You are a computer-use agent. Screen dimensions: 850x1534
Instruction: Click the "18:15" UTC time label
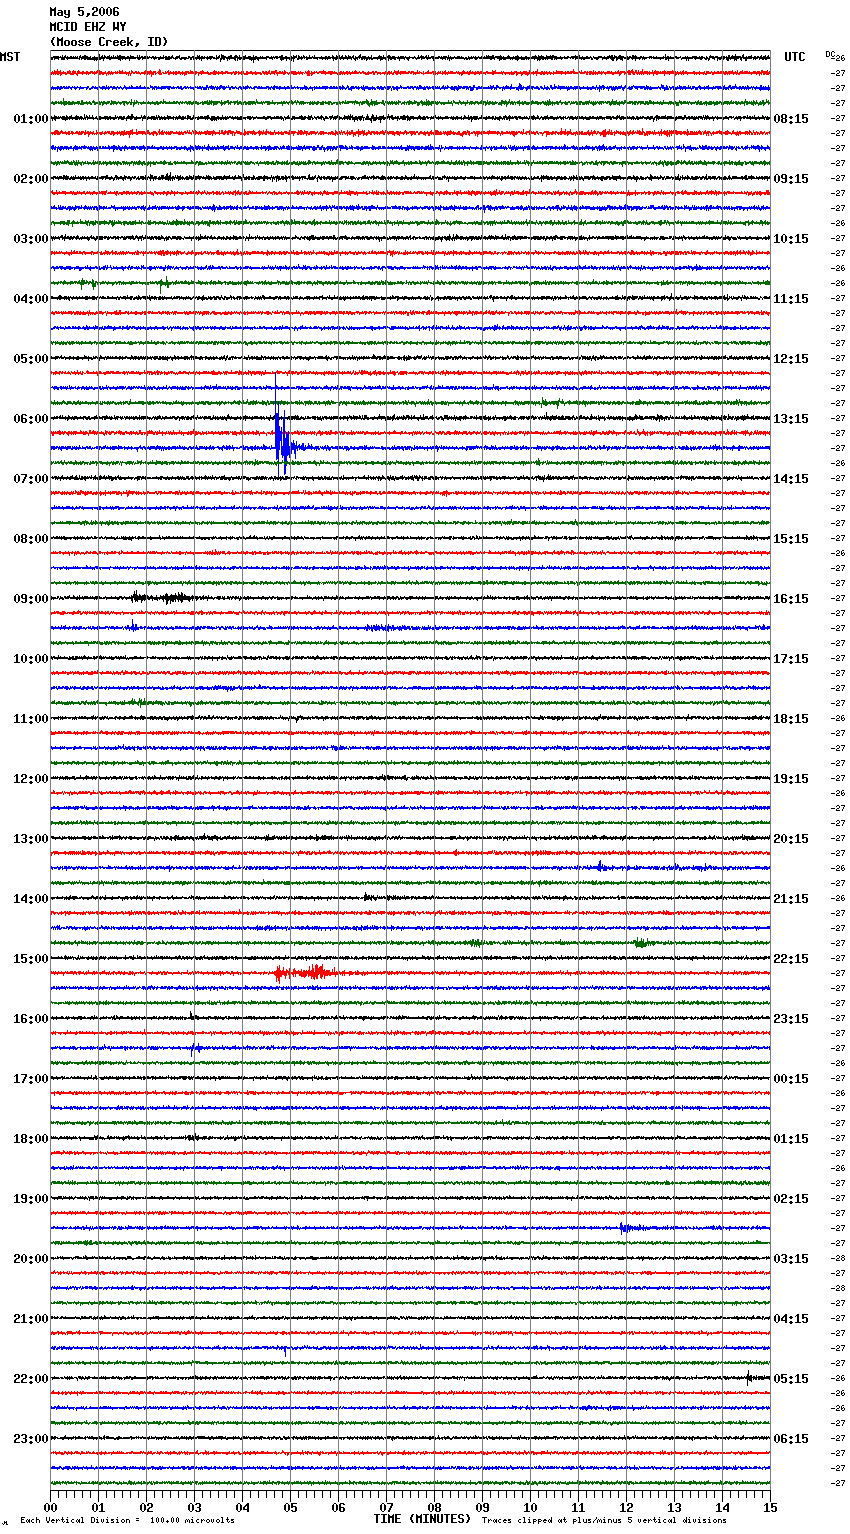pyautogui.click(x=791, y=719)
